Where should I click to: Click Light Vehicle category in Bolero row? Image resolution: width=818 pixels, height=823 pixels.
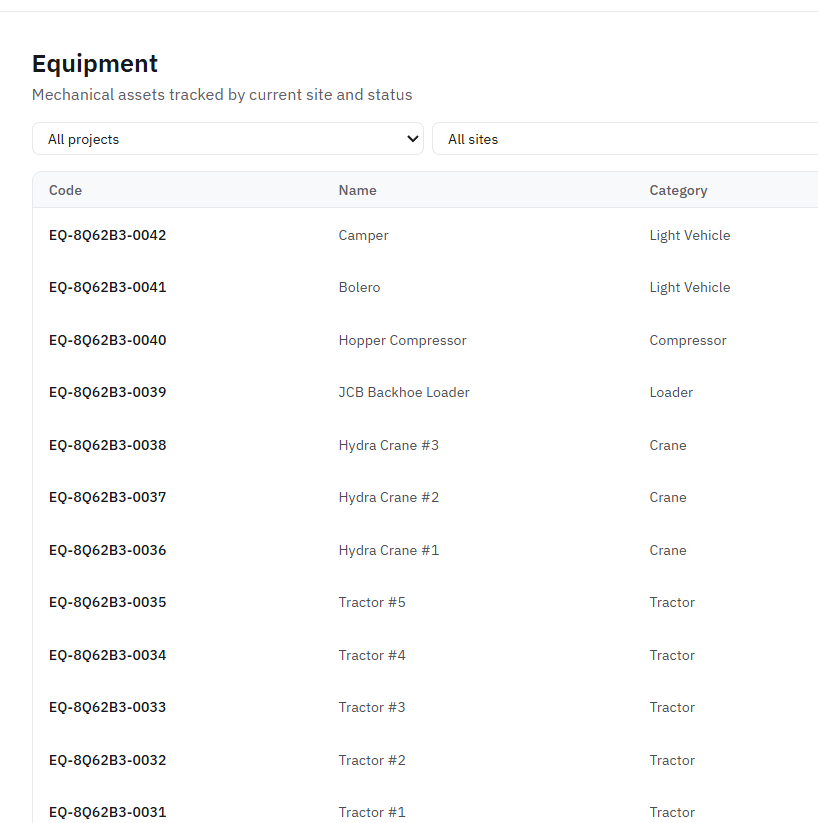[689, 288]
